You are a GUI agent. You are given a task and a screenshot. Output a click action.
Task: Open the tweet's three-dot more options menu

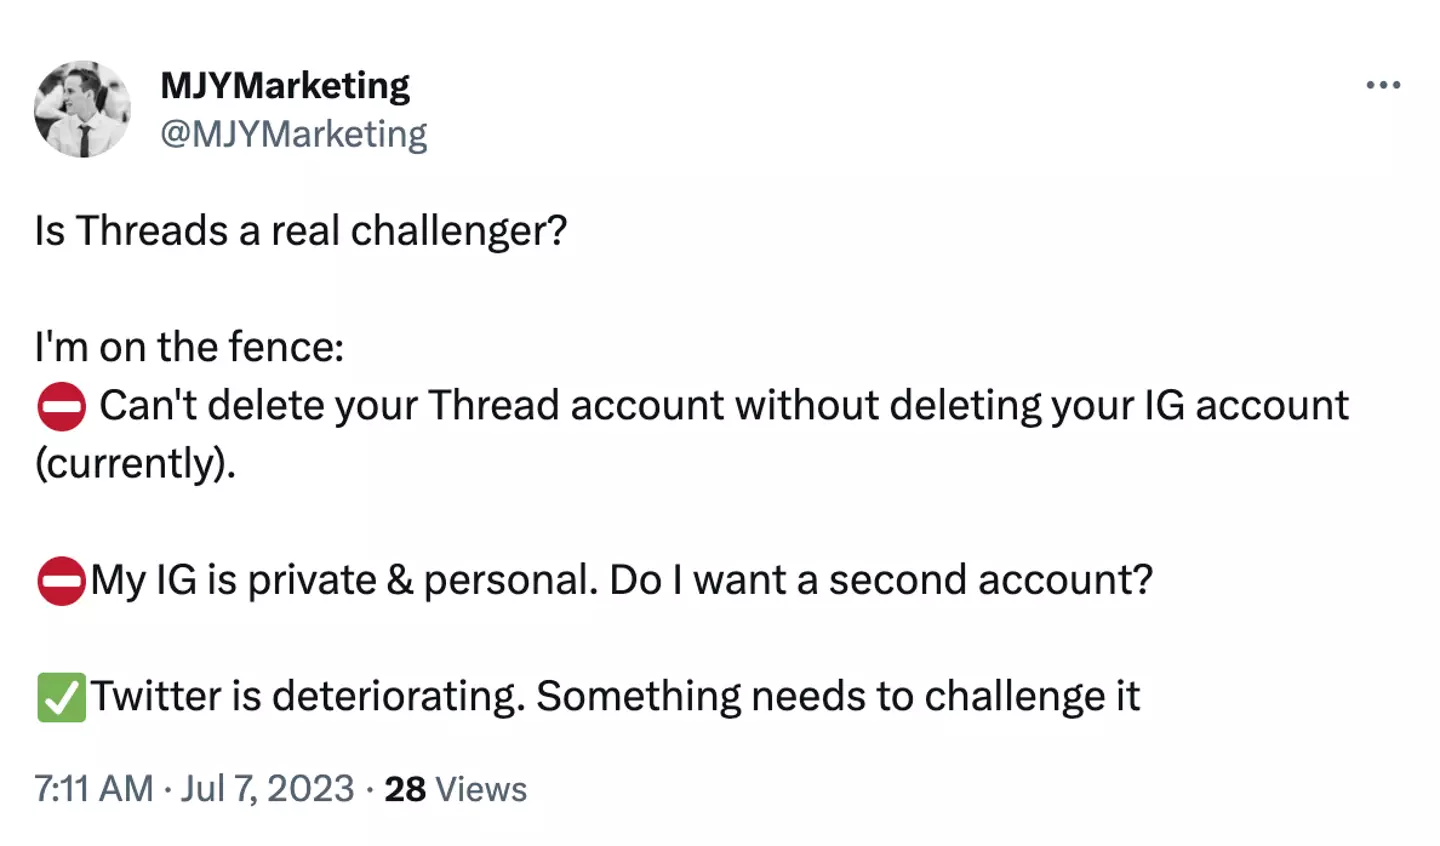coord(1383,85)
